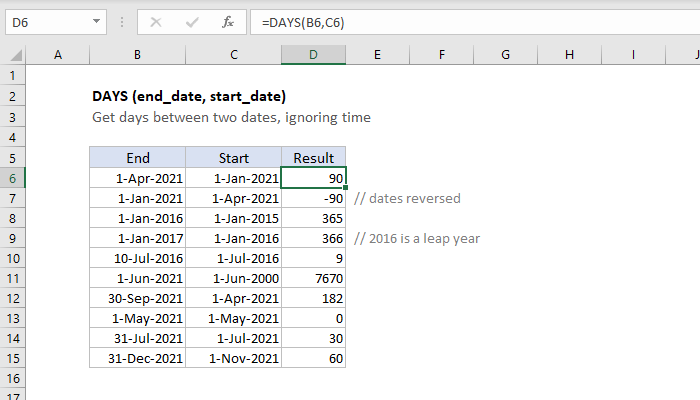
Task: Click the '// dates reversed' comment
Action: [x=407, y=198]
